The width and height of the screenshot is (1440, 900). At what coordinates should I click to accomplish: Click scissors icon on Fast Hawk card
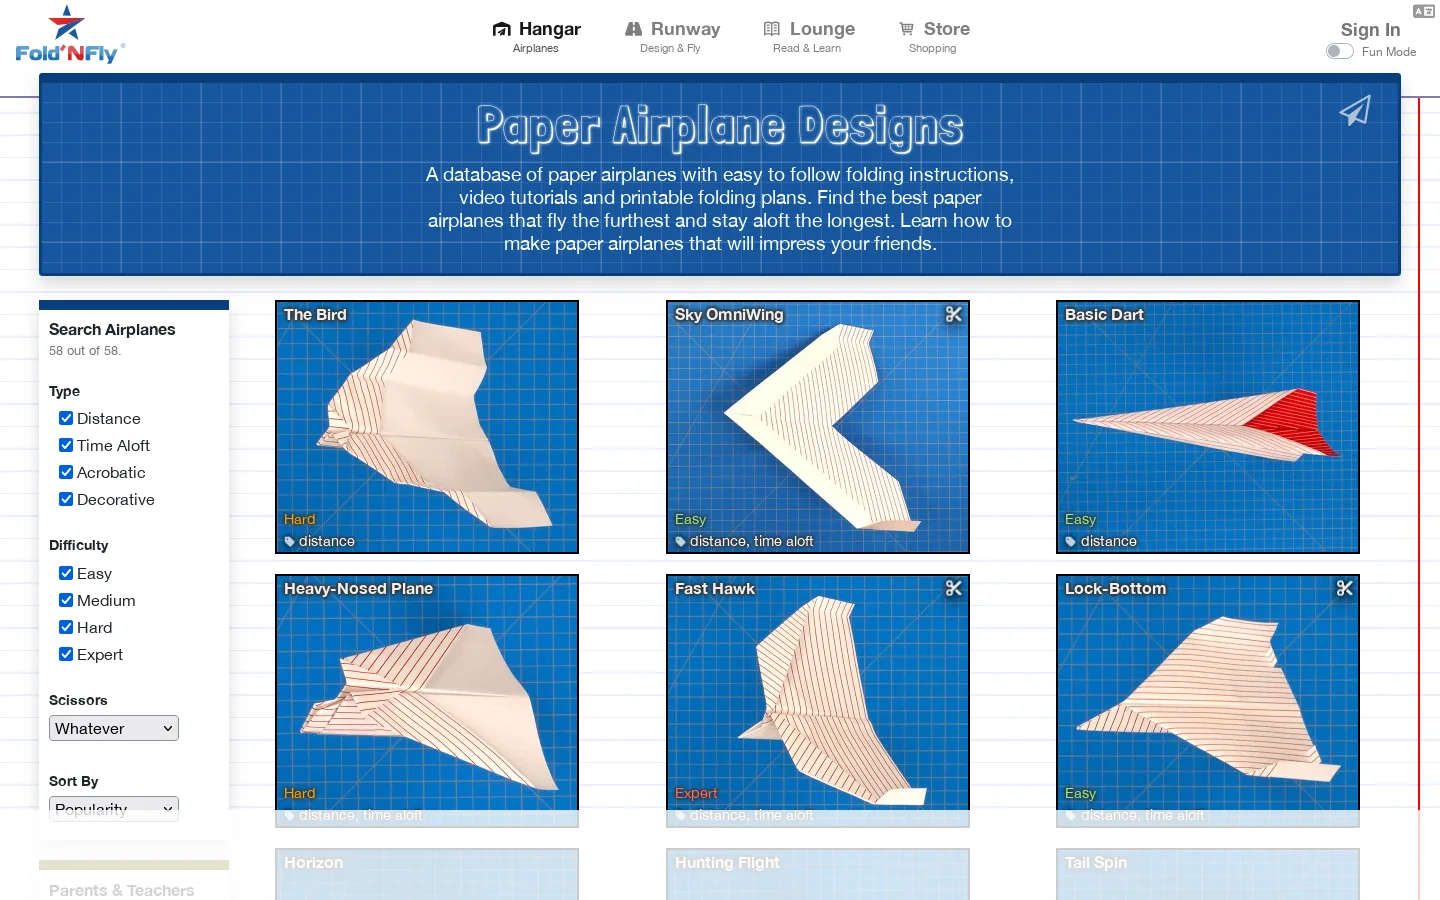[x=954, y=588]
